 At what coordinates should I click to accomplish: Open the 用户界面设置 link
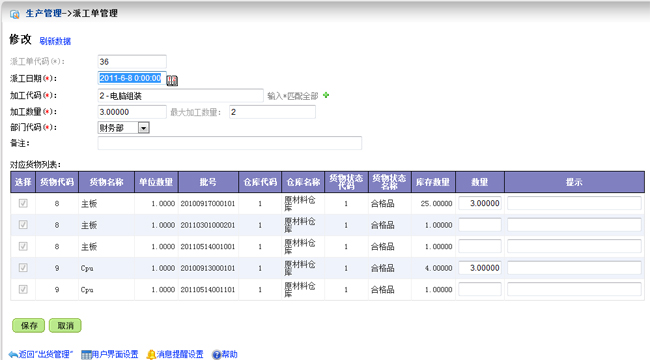click(115, 355)
